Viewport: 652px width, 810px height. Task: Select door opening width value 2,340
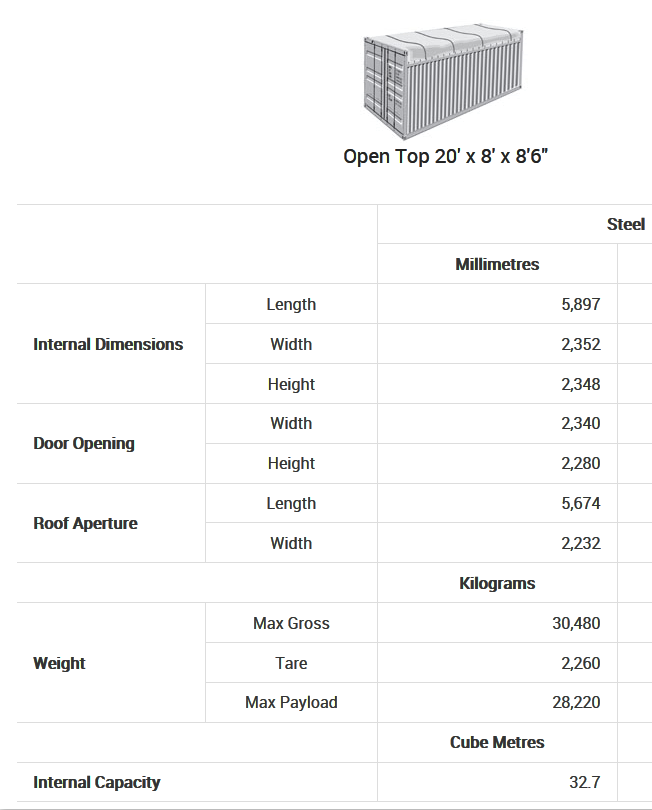point(581,423)
